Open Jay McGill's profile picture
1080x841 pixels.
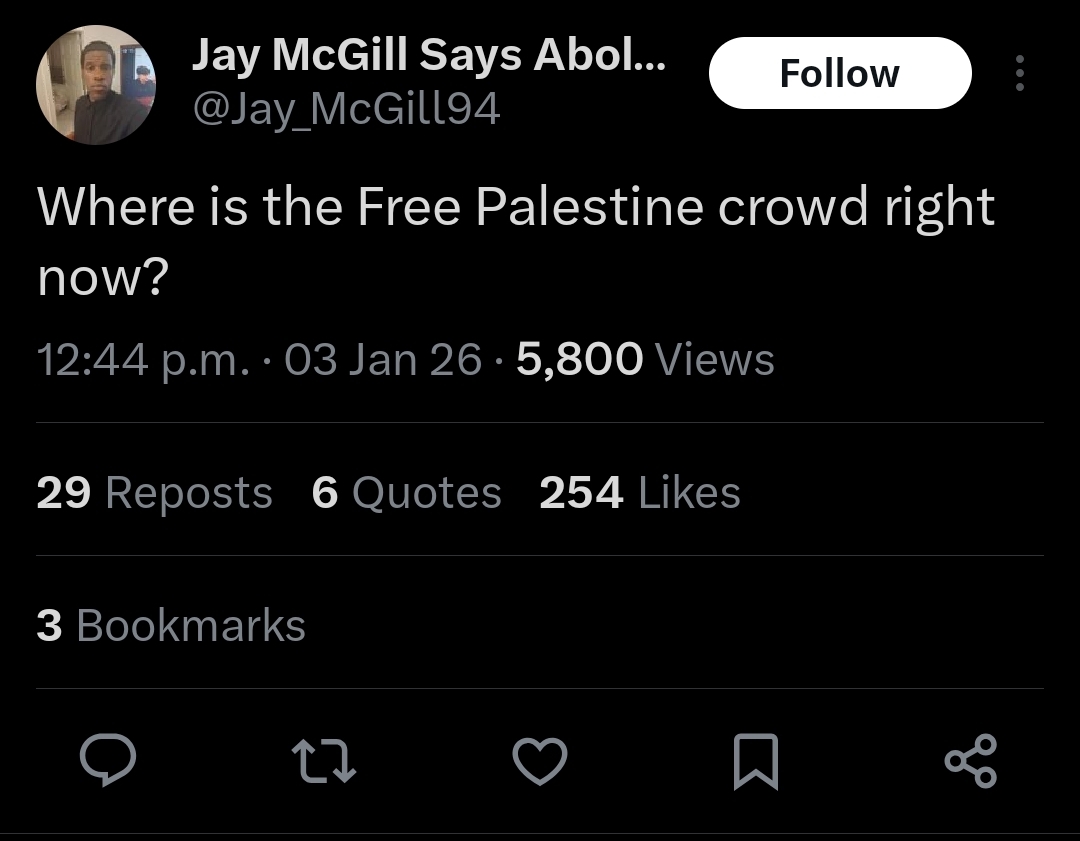click(x=96, y=85)
